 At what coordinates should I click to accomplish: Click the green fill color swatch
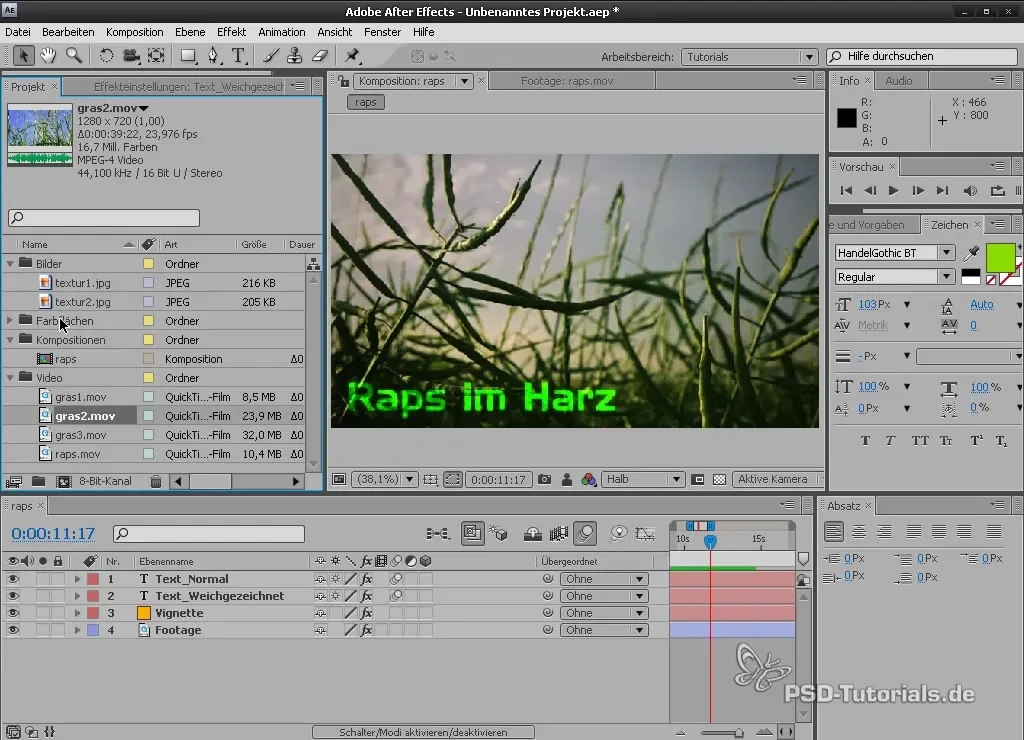(x=1000, y=257)
